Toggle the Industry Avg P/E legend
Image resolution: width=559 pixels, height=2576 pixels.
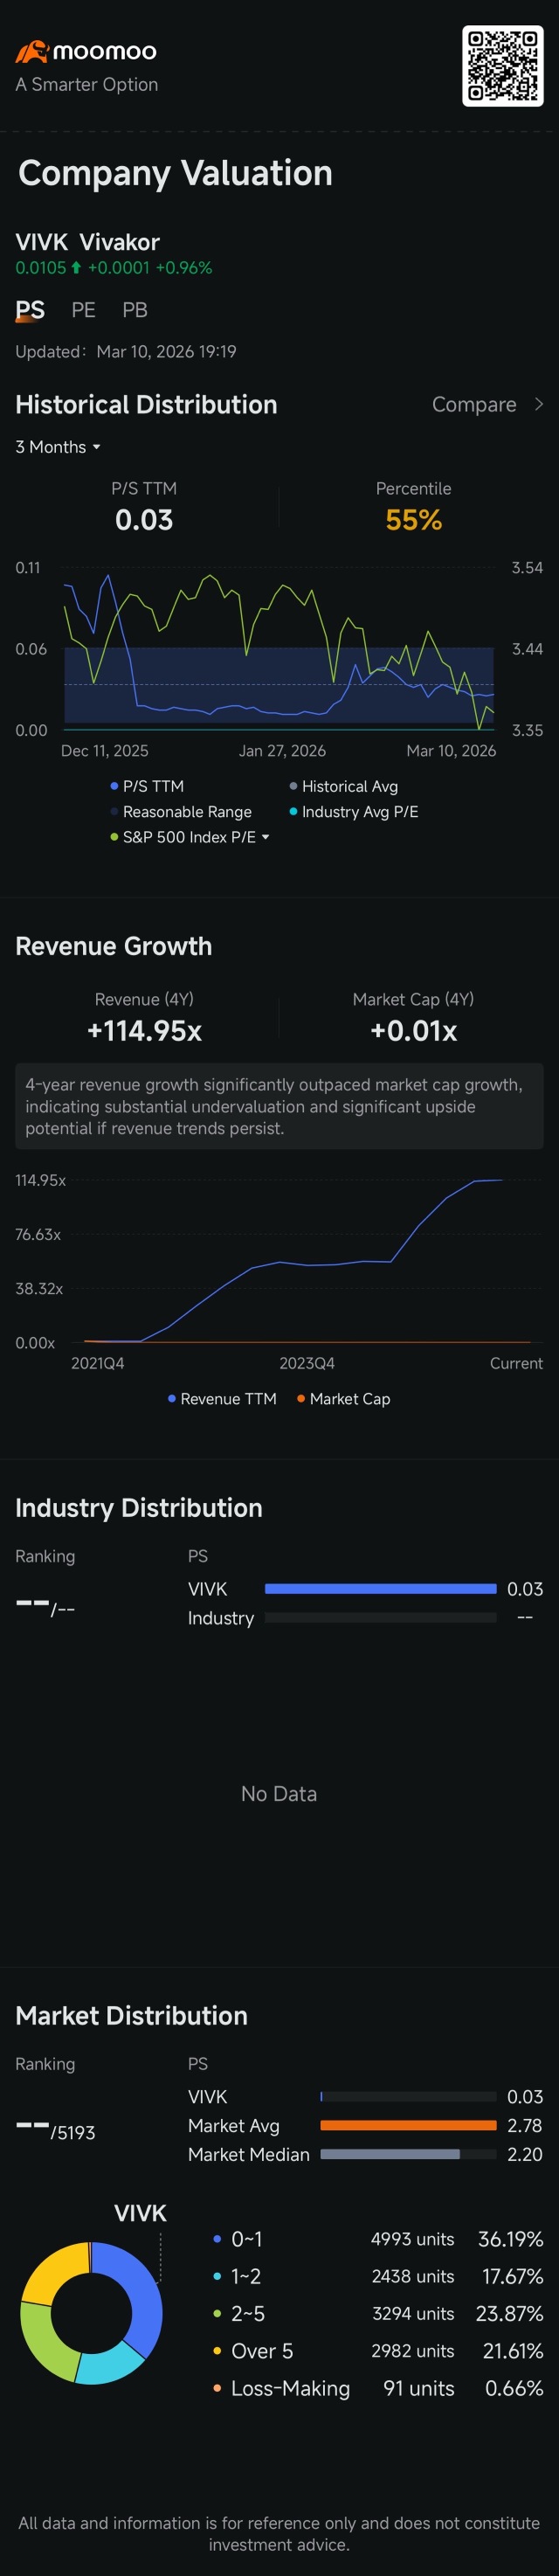coord(353,812)
